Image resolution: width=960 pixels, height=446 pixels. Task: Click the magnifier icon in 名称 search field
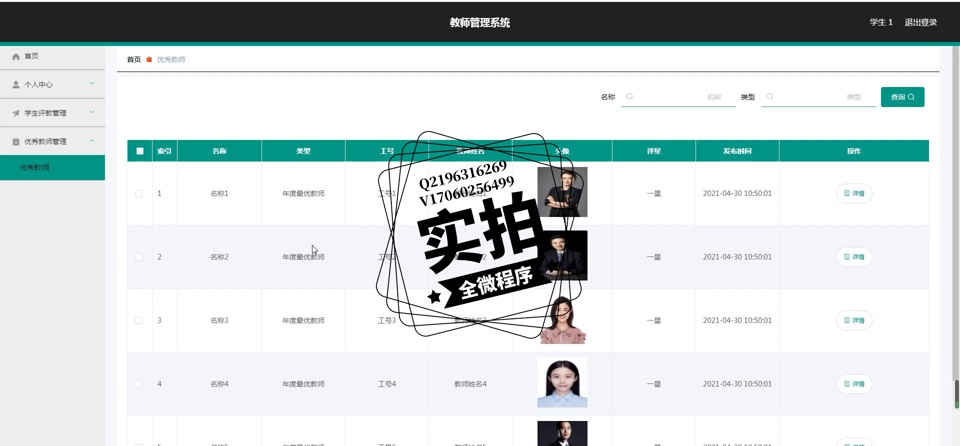pyautogui.click(x=629, y=97)
